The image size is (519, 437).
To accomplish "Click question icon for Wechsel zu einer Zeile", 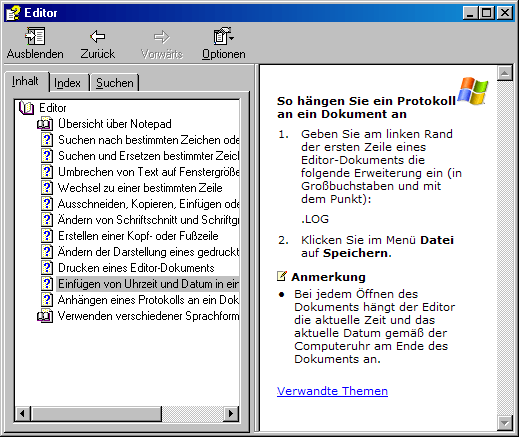I will pos(47,188).
